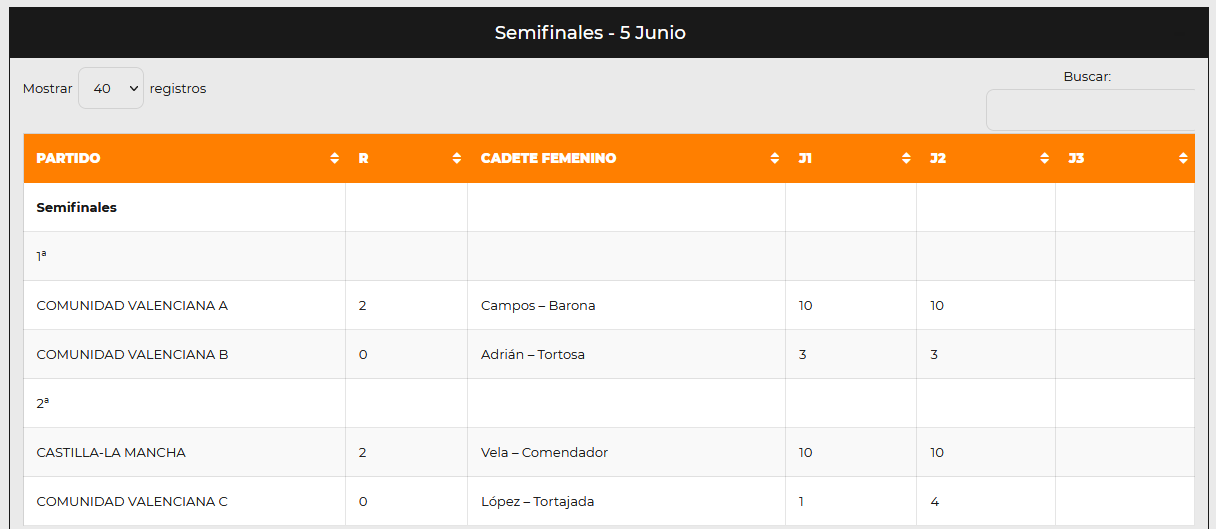Sort by PARTIDO header label
The width and height of the screenshot is (1216, 529).
point(68,158)
